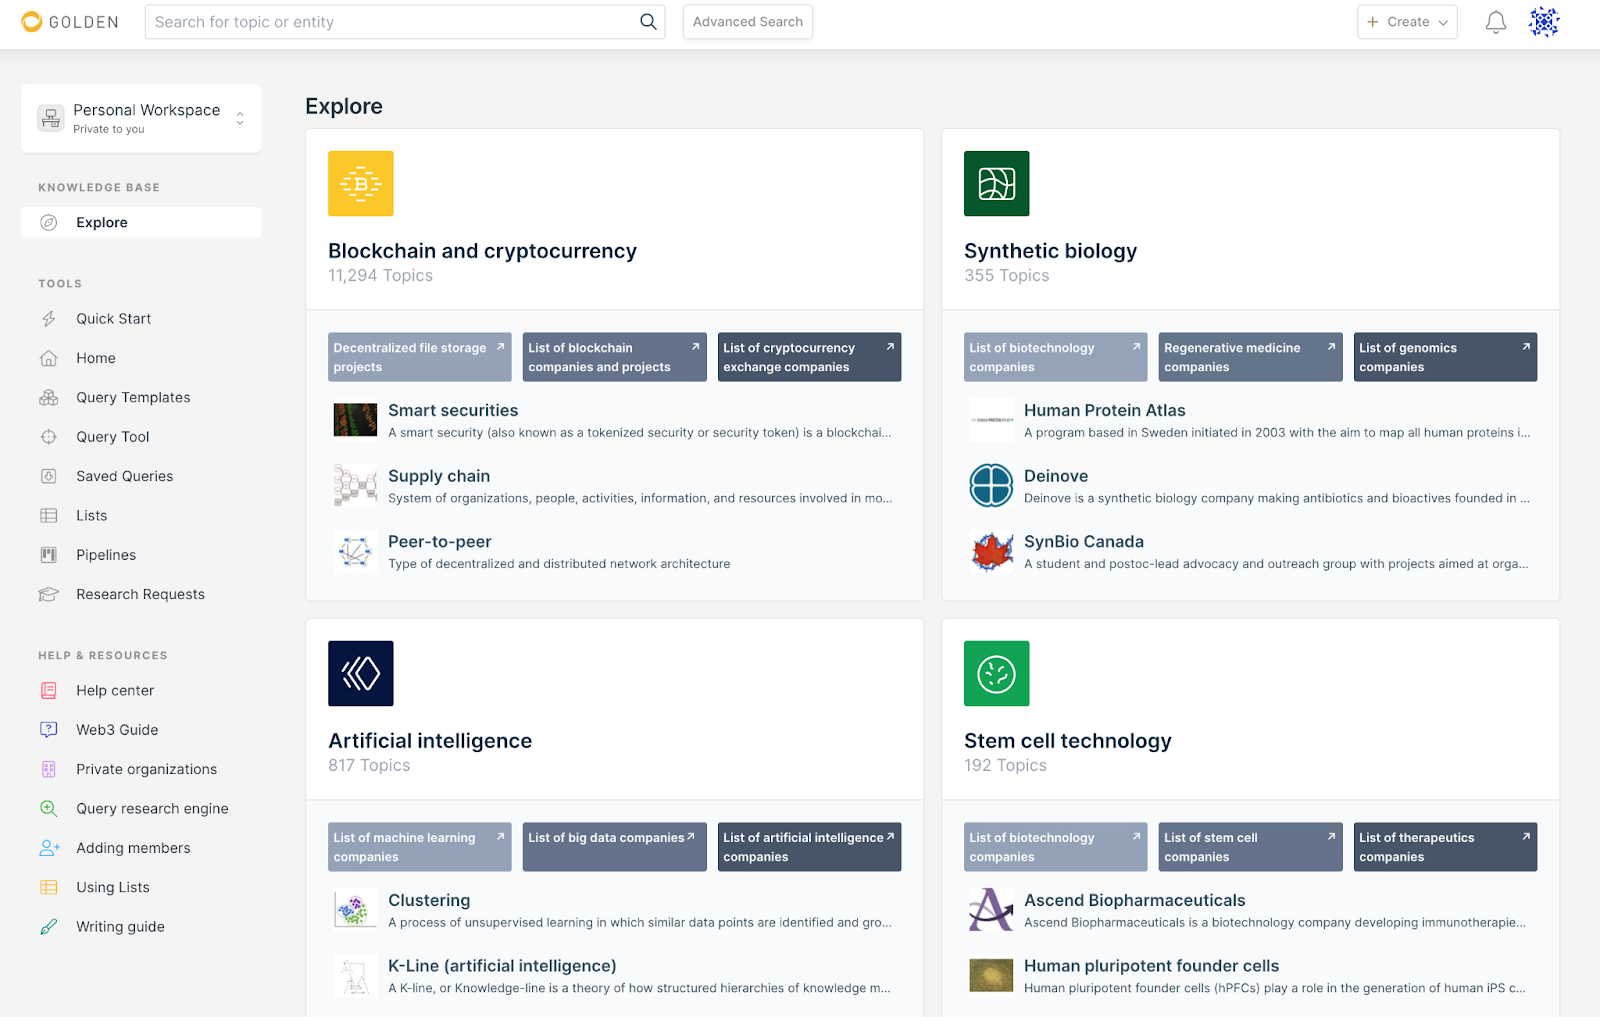Viewport: 1600px width, 1017px height.
Task: Click the Explore compass icon
Action: pos(48,223)
